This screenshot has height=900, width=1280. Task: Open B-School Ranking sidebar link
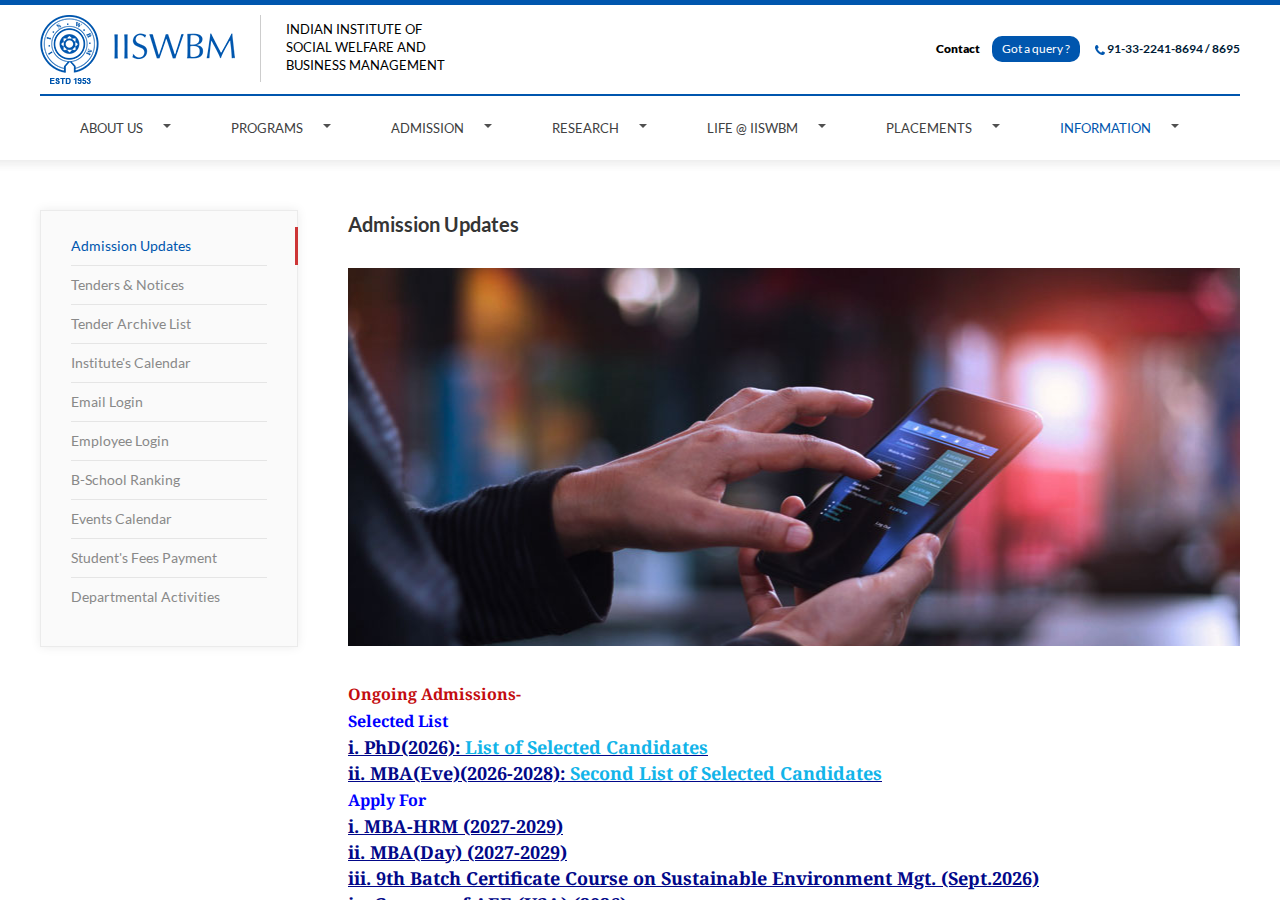click(x=125, y=480)
